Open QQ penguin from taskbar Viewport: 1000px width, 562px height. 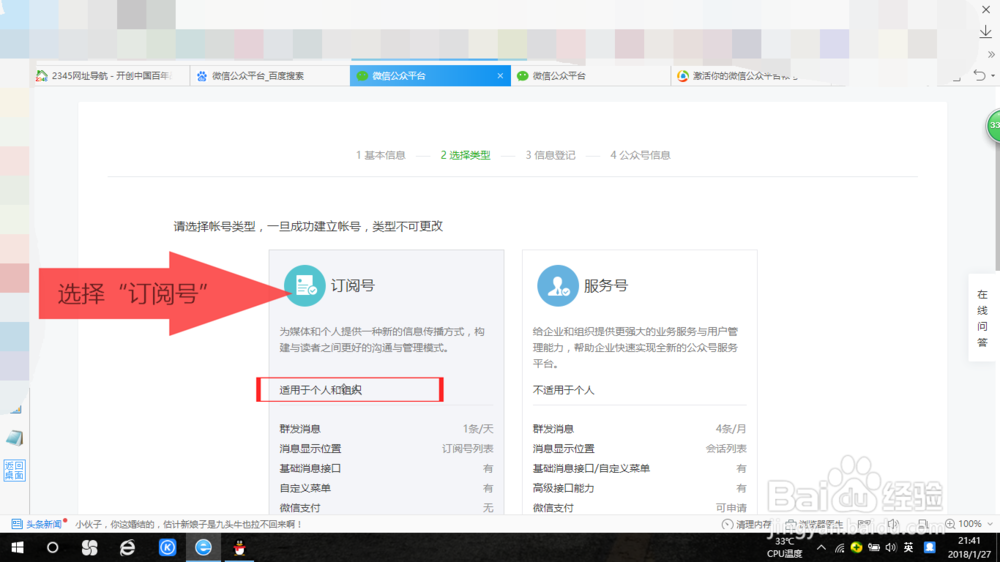[x=240, y=548]
